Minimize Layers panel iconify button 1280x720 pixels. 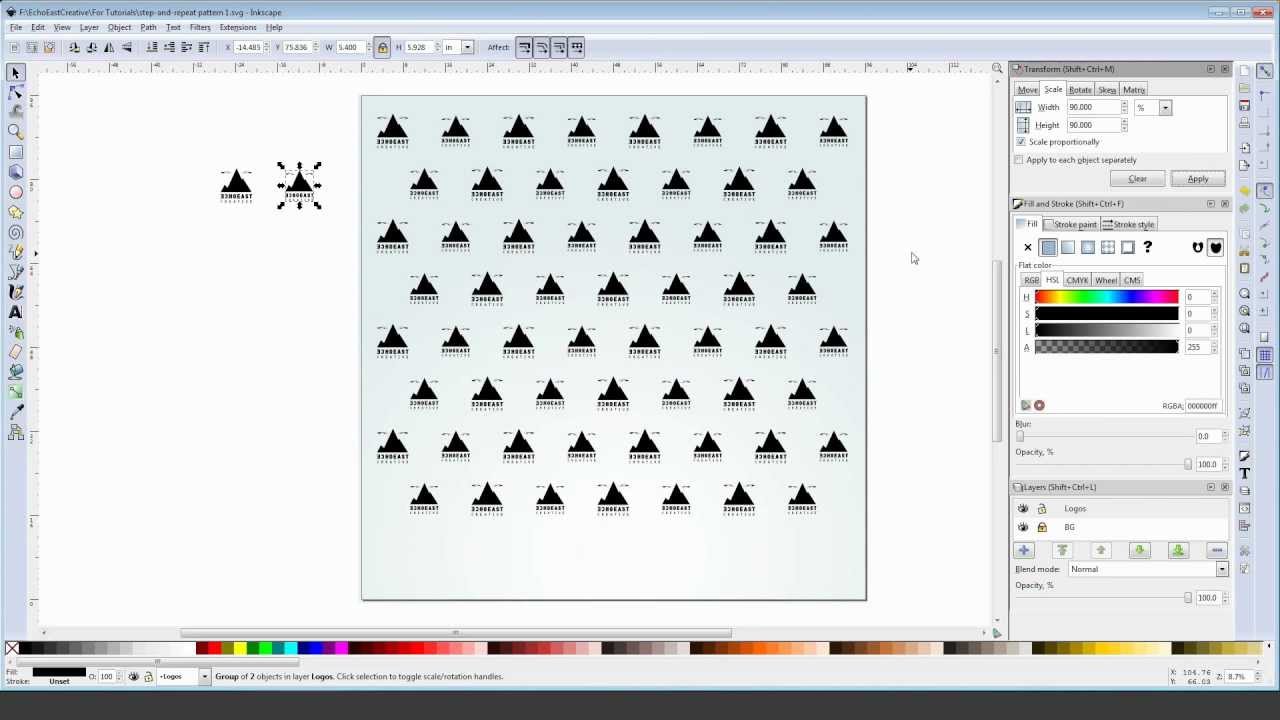(x=1210, y=487)
